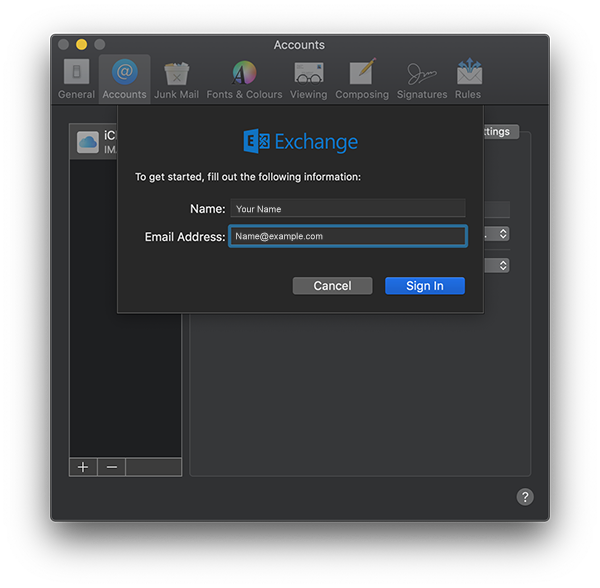This screenshot has width=600, height=588.
Task: Open the General preferences pane
Action: (76, 79)
